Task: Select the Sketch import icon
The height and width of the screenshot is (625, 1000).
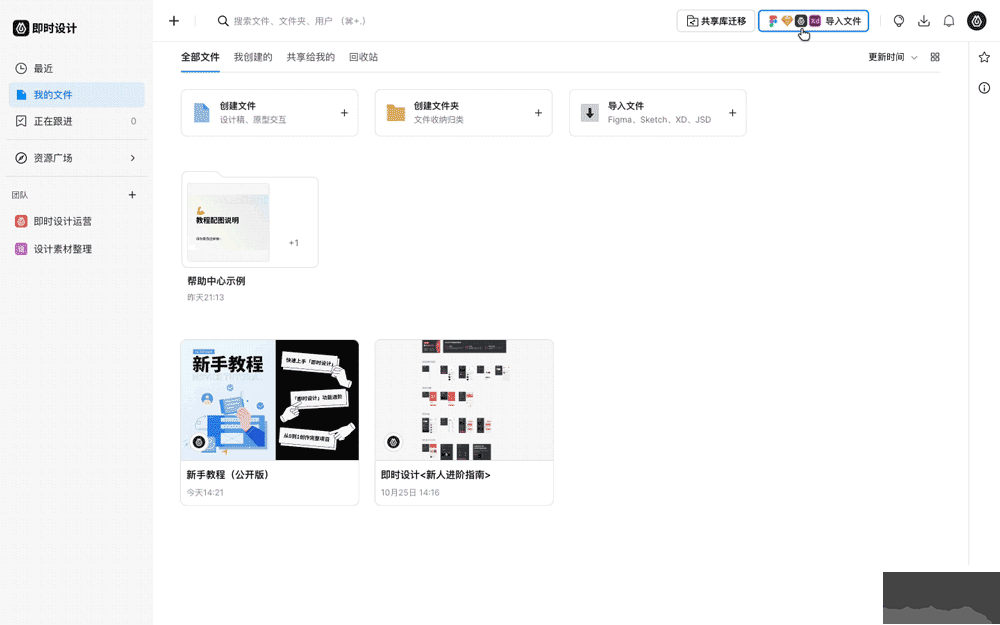Action: point(785,20)
